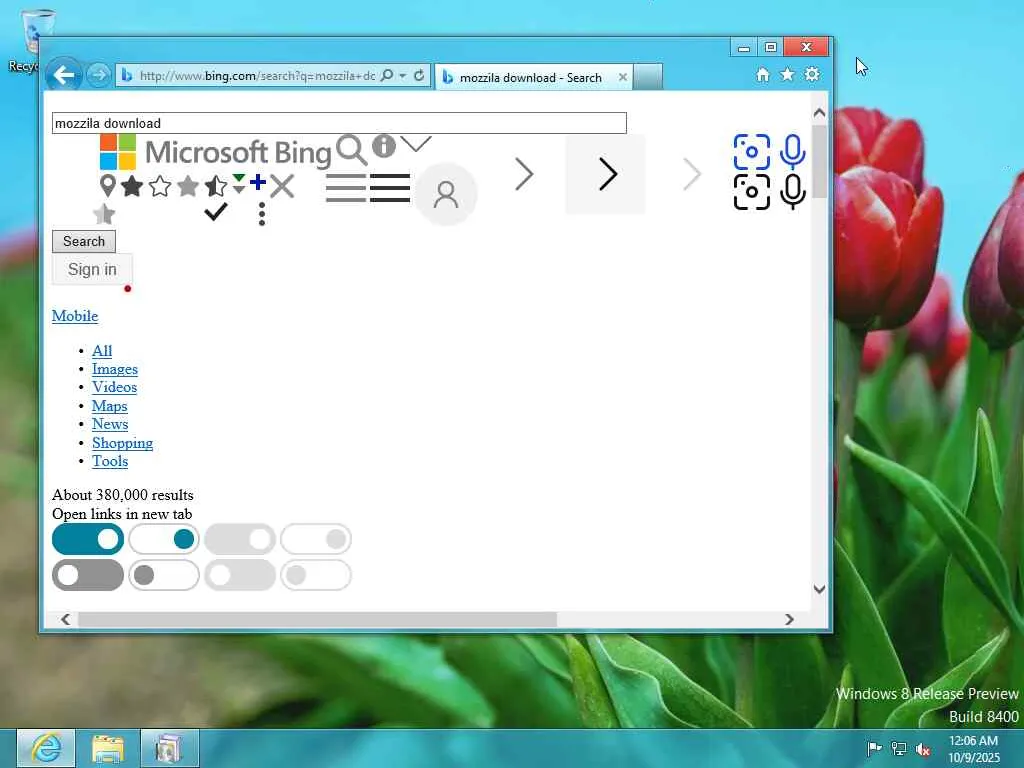Click the black visual search camera icon
This screenshot has width=1024, height=768.
point(752,192)
